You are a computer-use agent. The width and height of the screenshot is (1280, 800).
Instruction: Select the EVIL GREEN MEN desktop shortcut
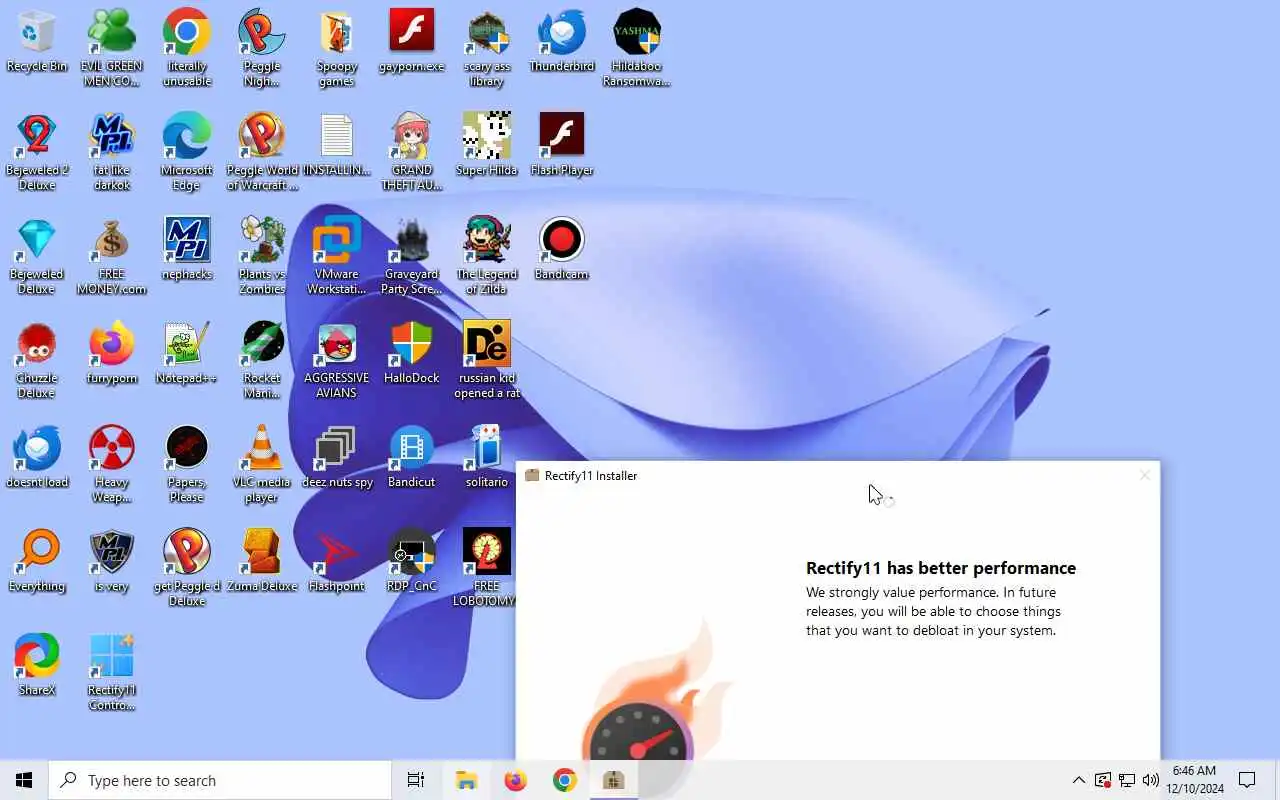[x=112, y=48]
